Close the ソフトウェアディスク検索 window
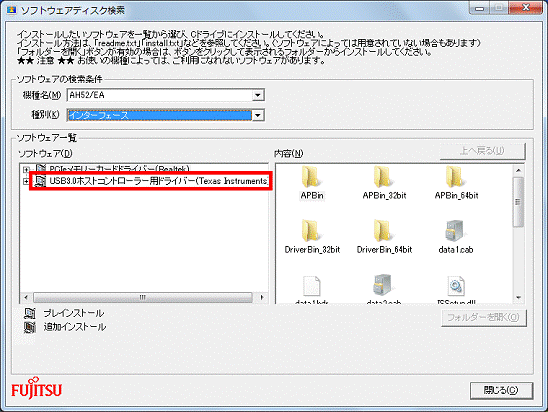Screen dimensions: 548x412 pyautogui.click(x=525, y=8)
